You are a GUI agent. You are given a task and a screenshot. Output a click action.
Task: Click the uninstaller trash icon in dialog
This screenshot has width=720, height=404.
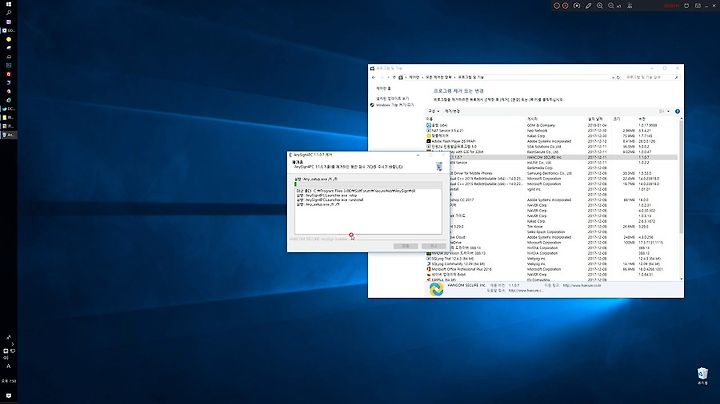click(x=439, y=167)
